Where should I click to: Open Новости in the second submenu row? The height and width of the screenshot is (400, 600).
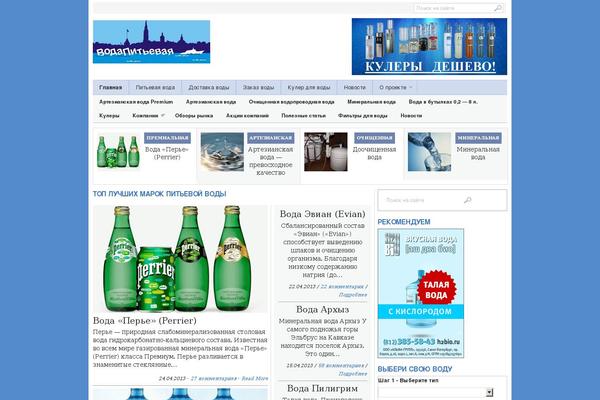coord(411,116)
